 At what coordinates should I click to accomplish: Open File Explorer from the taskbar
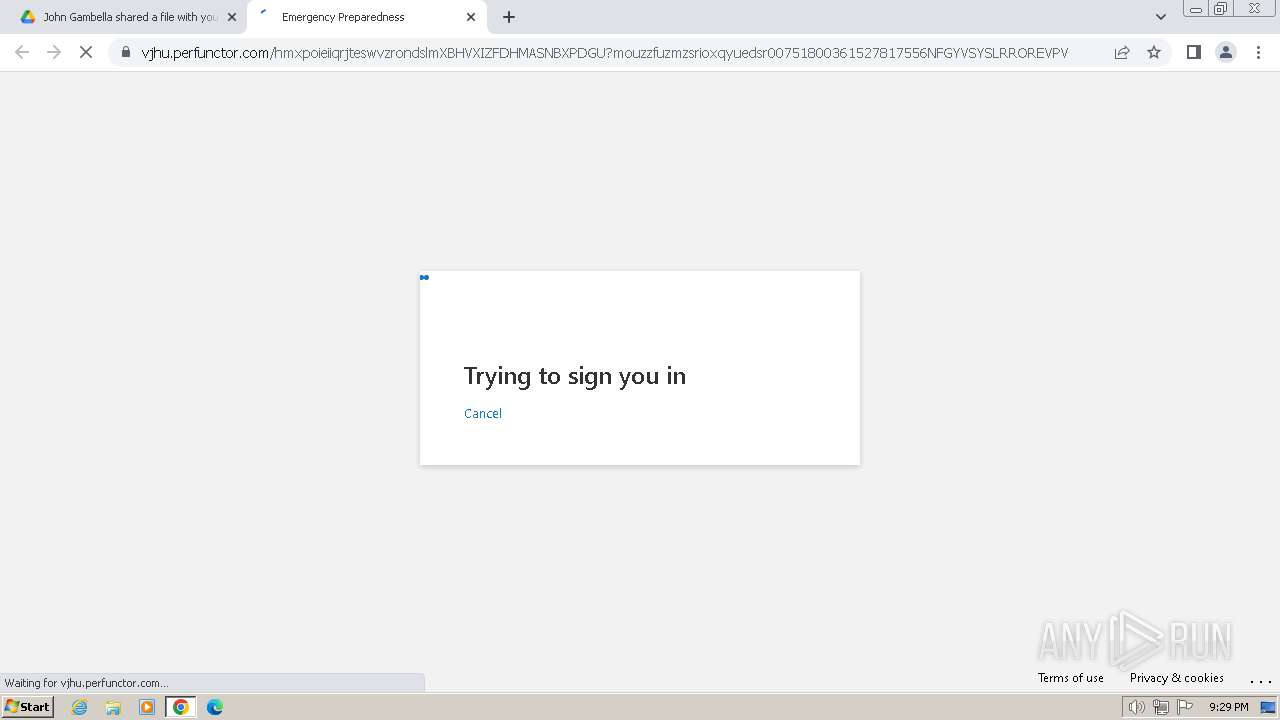tap(113, 707)
